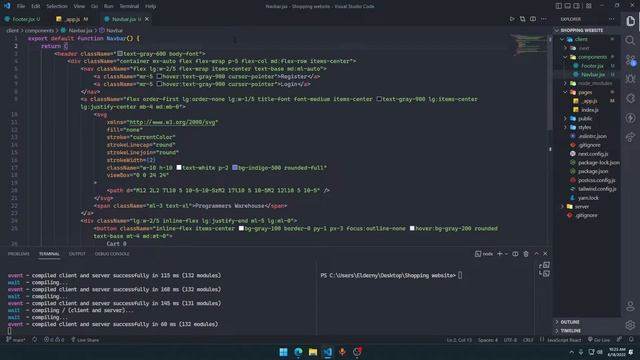Click the bg-gray-100 color swatch
The image size is (640, 360).
point(241,229)
